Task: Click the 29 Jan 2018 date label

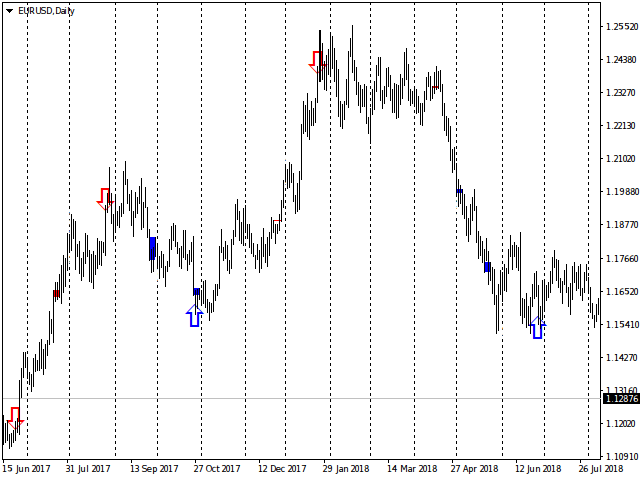Action: tap(346, 469)
